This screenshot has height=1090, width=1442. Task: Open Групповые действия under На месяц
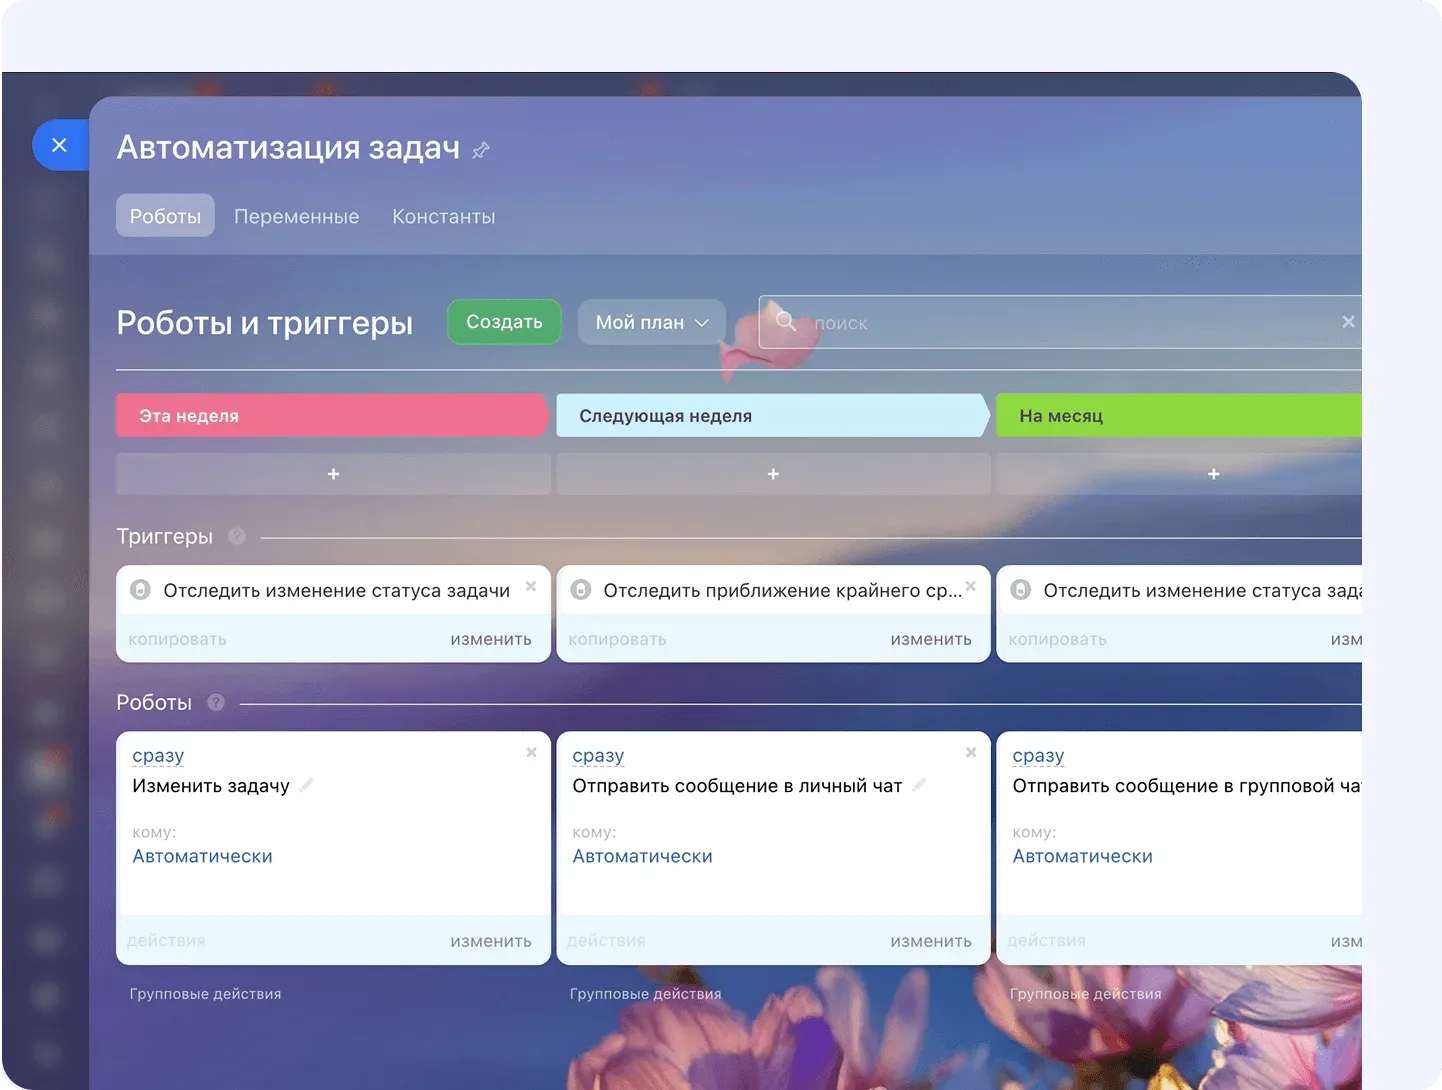click(1085, 994)
